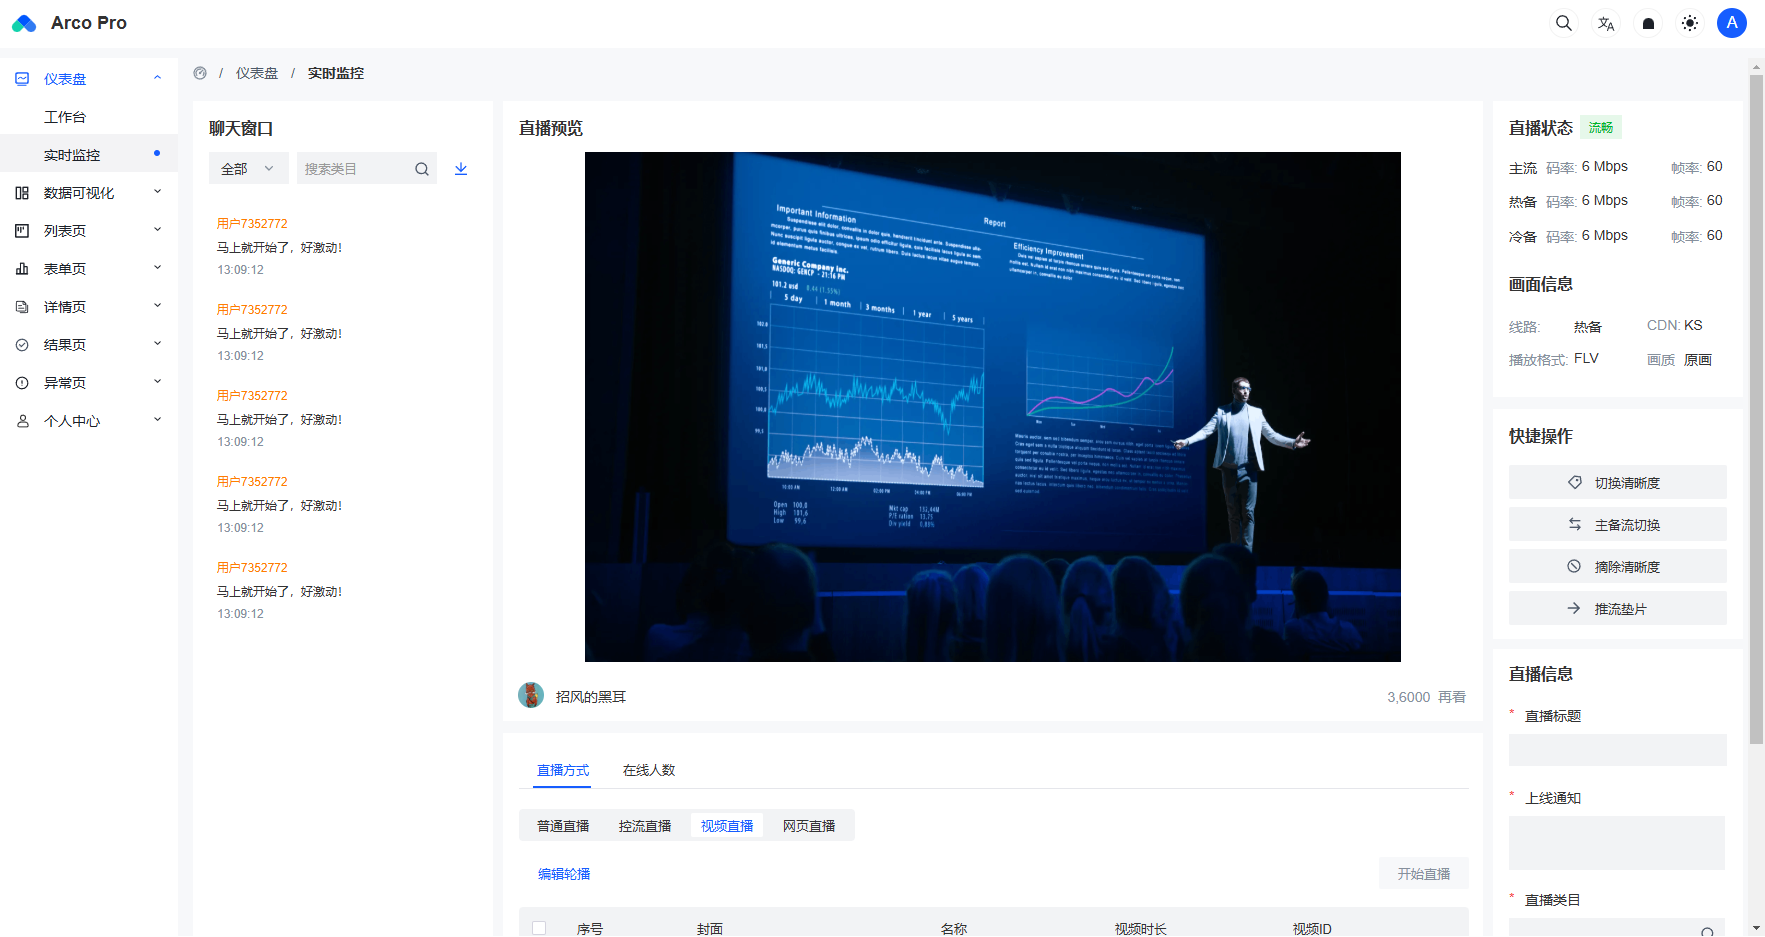Click the page vertical scrollbar
Viewport: 1765px width, 937px height.
click(x=1756, y=410)
